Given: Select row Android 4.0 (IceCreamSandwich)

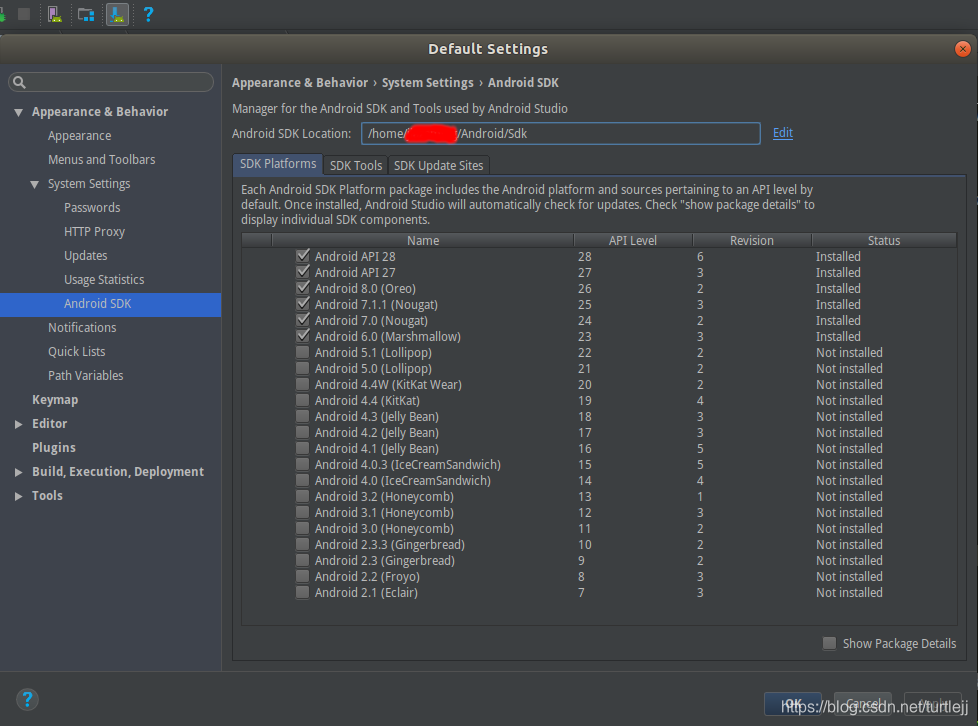Looking at the screenshot, I should pos(599,480).
